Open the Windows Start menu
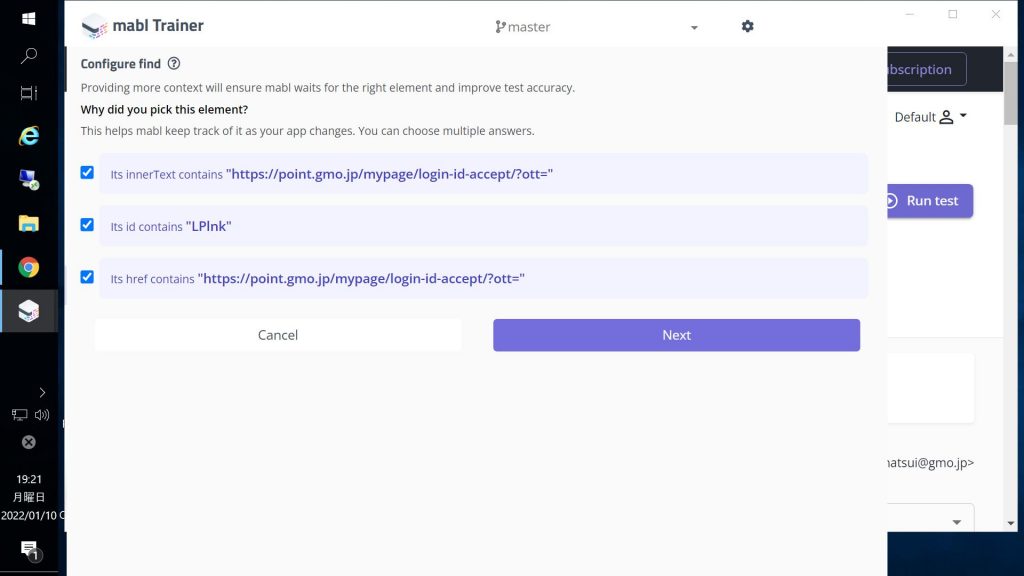This screenshot has width=1024, height=576. coord(29,18)
